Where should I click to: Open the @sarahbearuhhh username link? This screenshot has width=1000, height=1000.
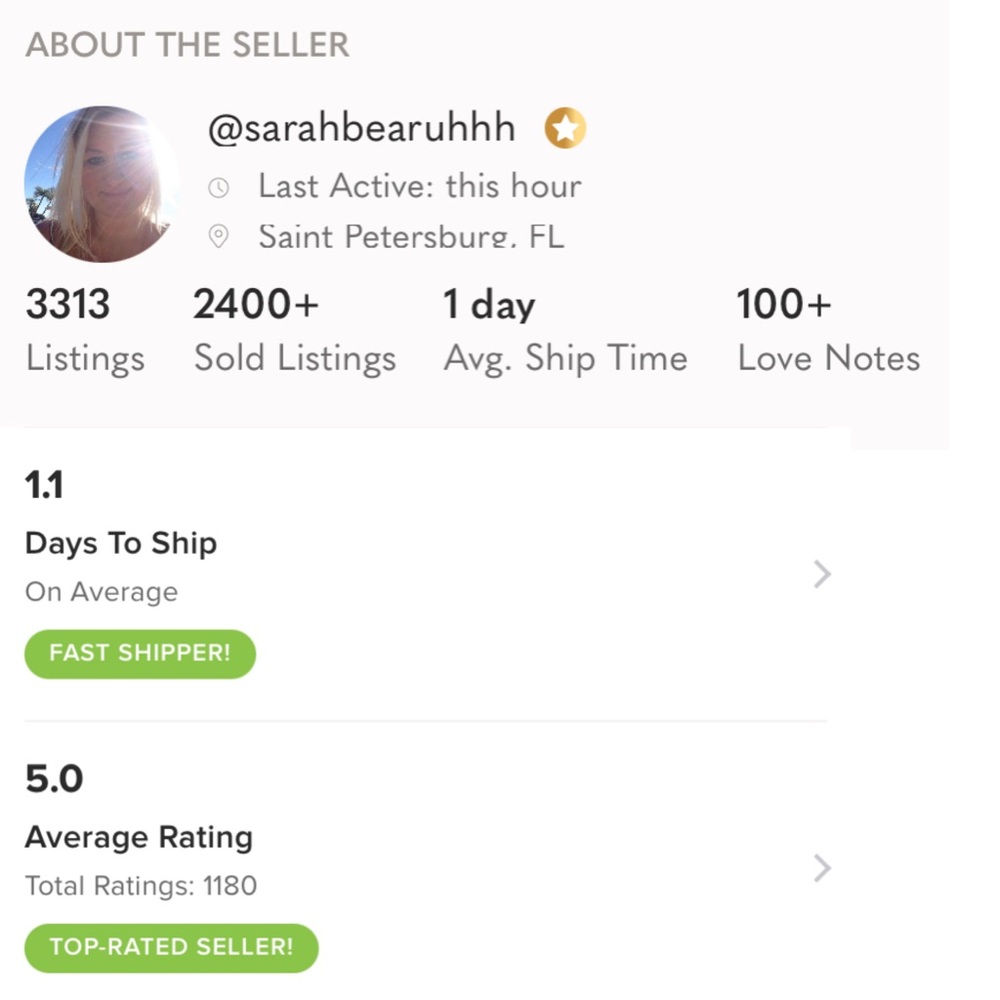tap(361, 128)
